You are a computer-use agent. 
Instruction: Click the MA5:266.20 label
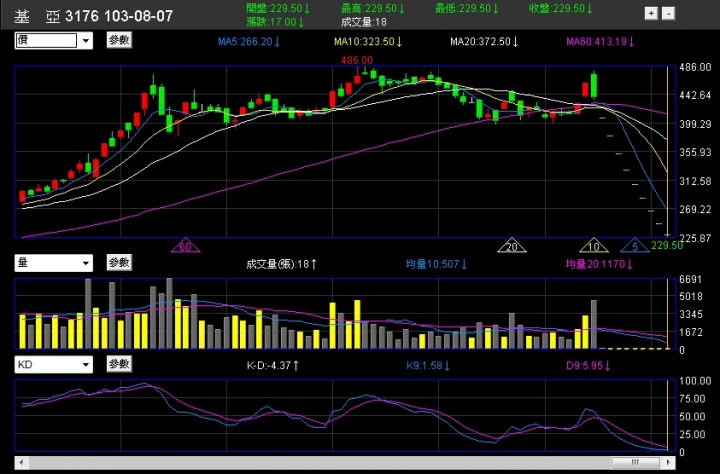[x=249, y=42]
